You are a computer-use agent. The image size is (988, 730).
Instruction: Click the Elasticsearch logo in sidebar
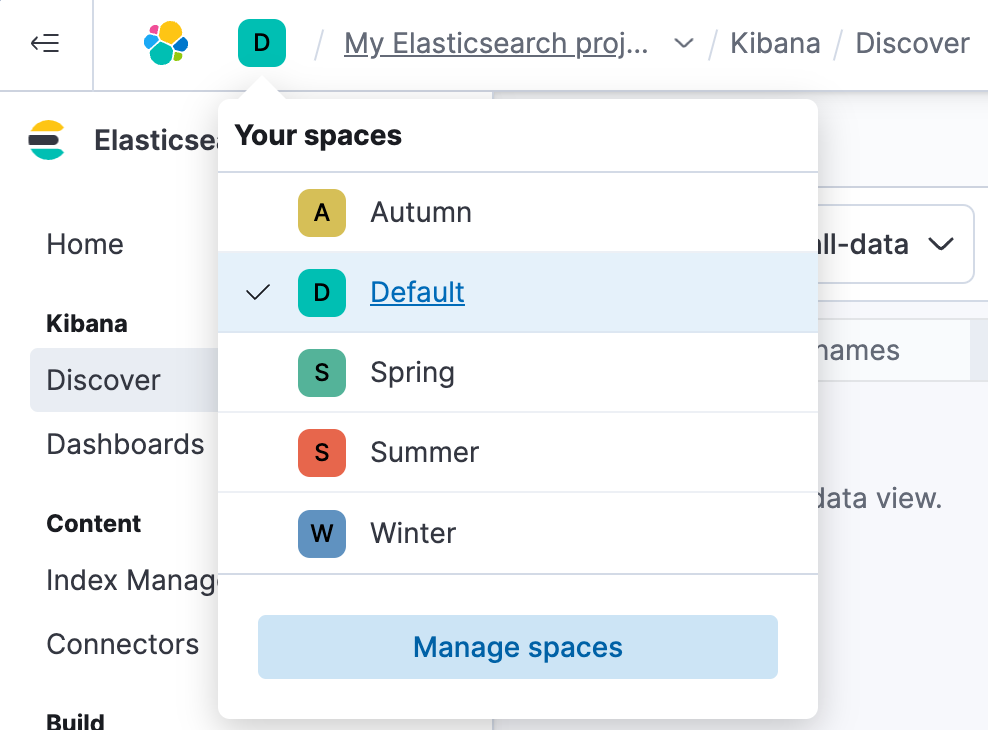click(x=47, y=140)
